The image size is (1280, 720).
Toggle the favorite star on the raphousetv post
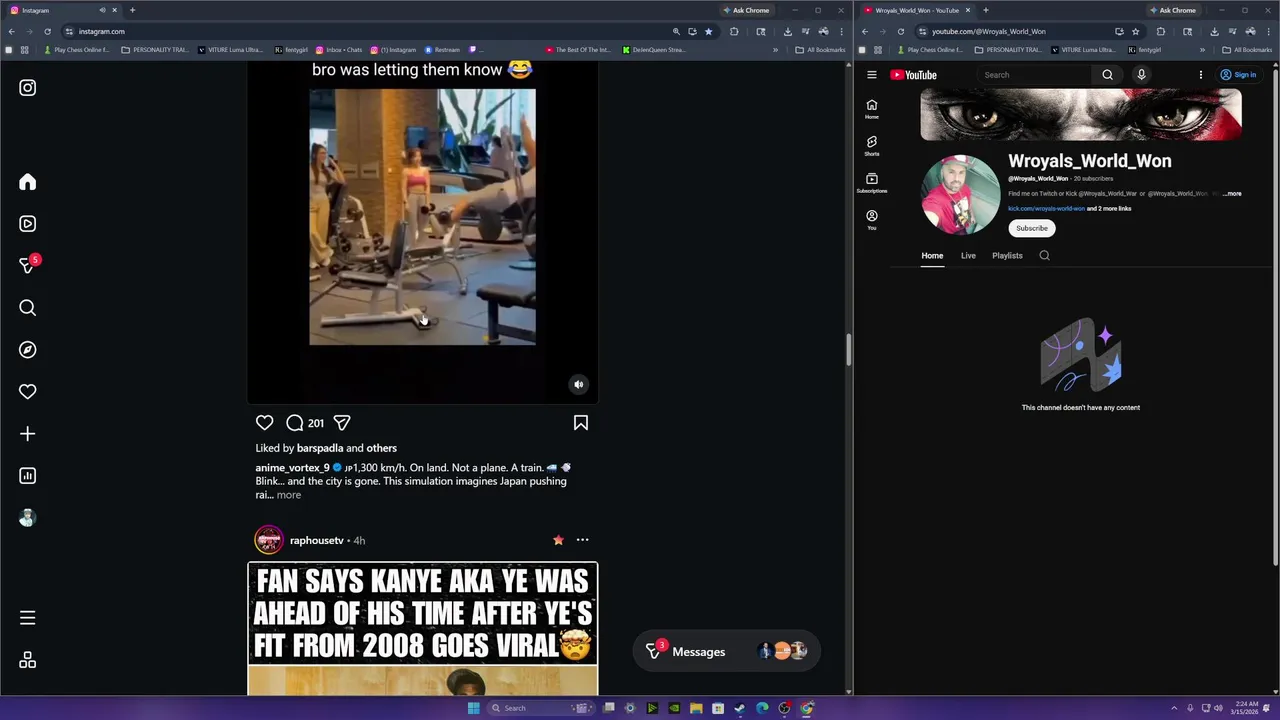[558, 540]
